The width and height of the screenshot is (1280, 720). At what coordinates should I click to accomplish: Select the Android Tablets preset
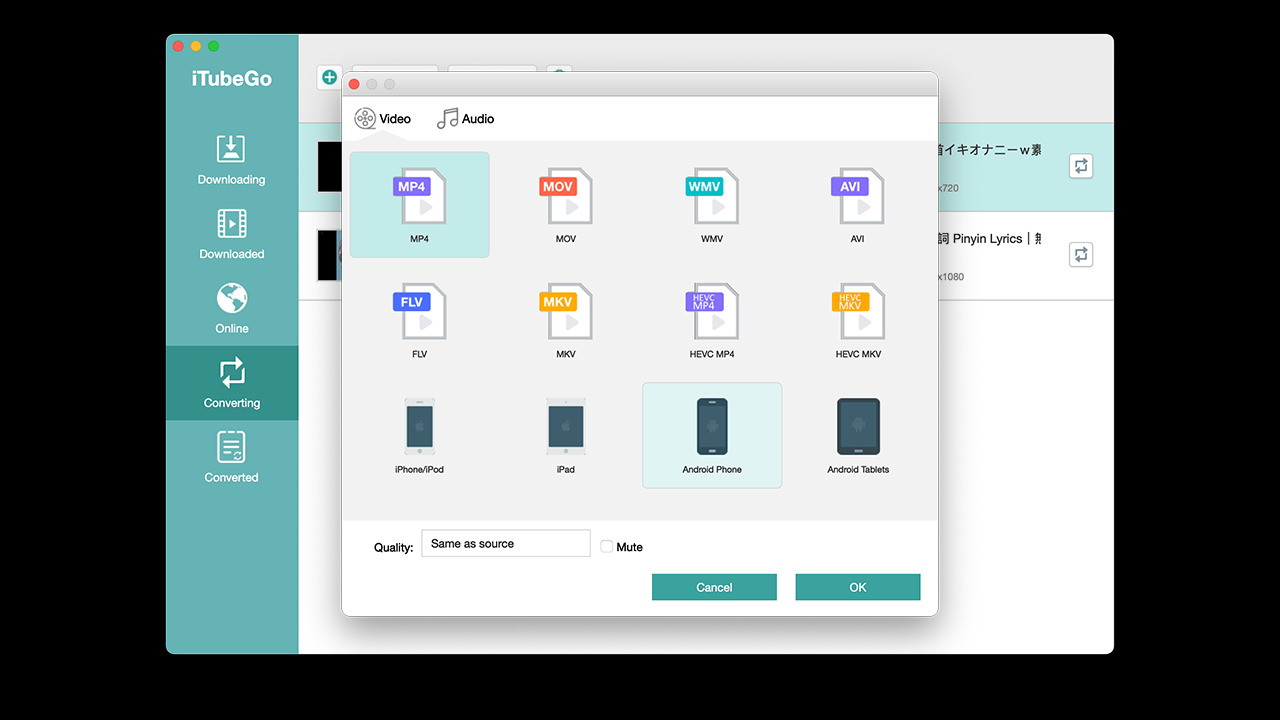point(857,428)
